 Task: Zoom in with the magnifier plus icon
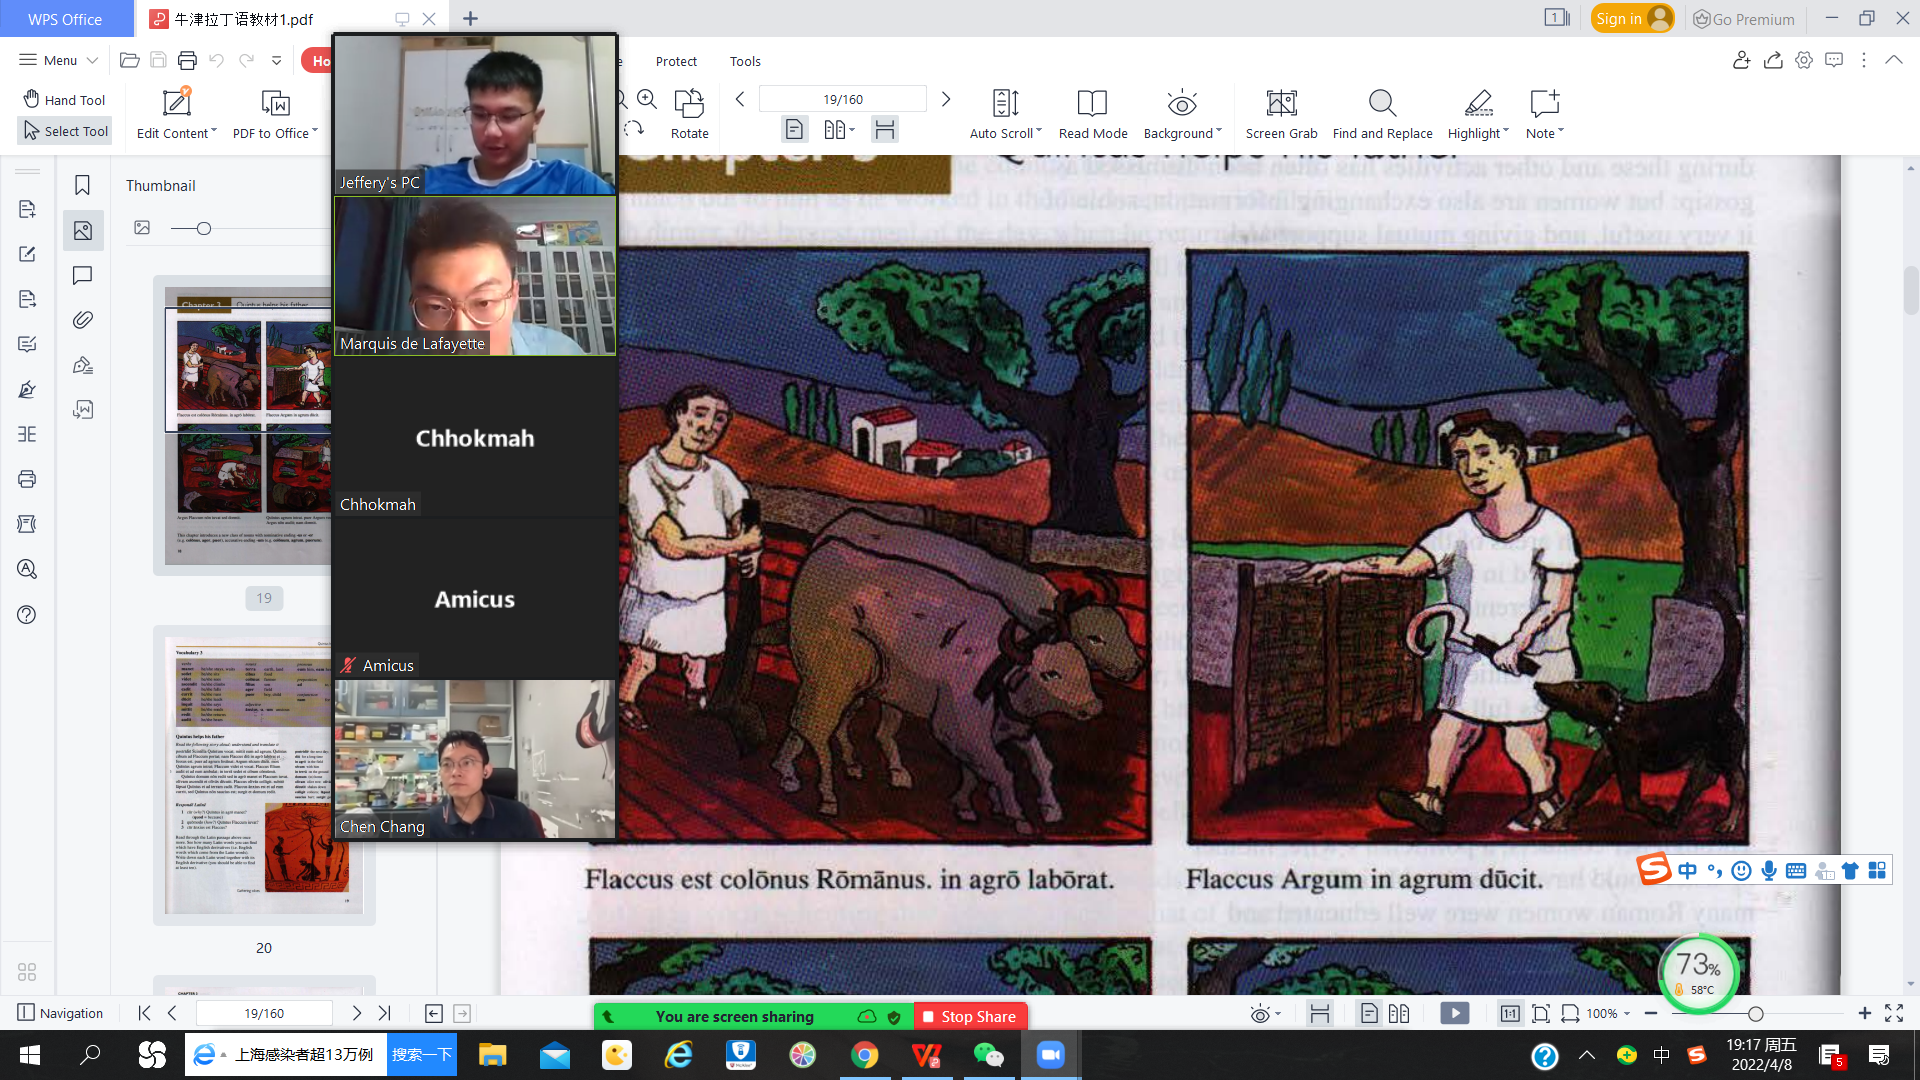pos(647,99)
